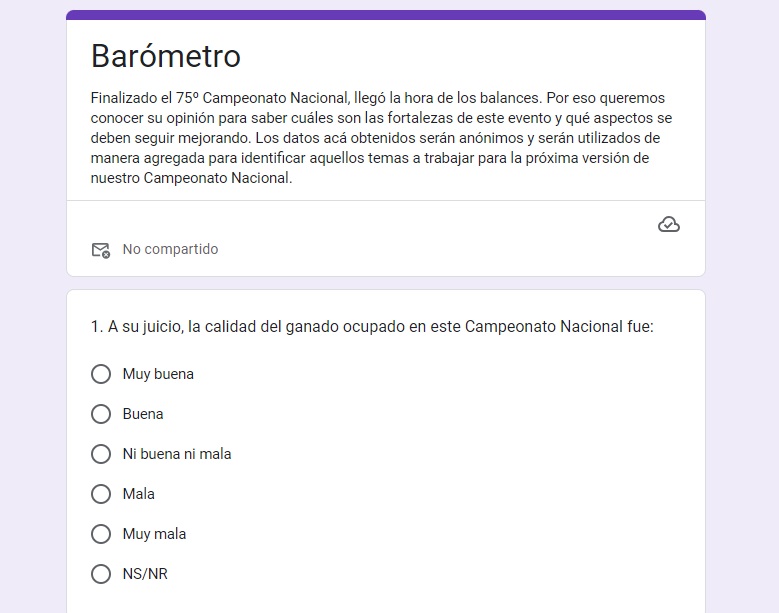Click the form description paragraph
The height and width of the screenshot is (613, 779).
click(381, 138)
